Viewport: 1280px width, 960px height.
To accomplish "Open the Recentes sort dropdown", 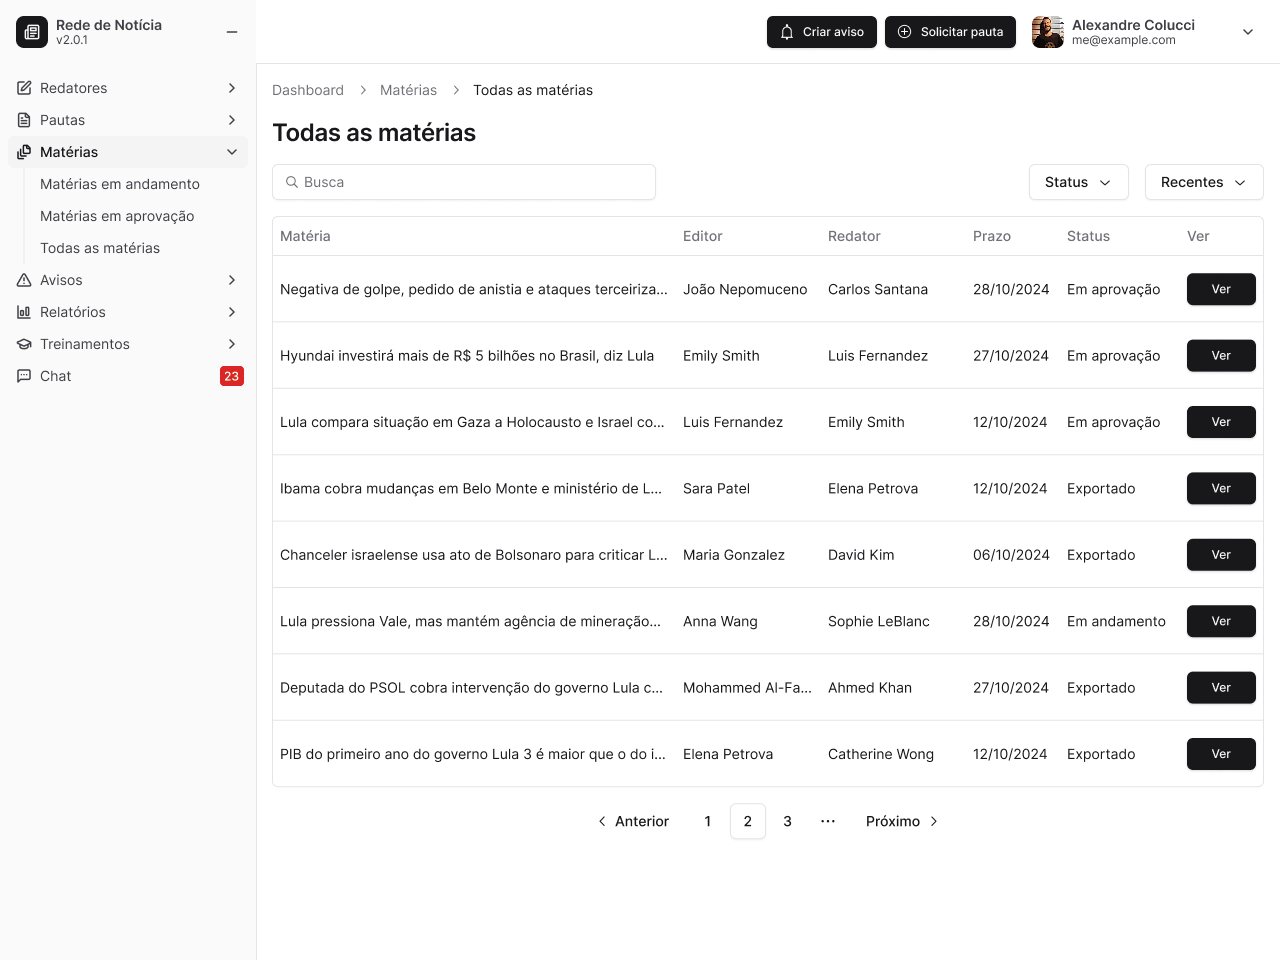I will pos(1203,182).
